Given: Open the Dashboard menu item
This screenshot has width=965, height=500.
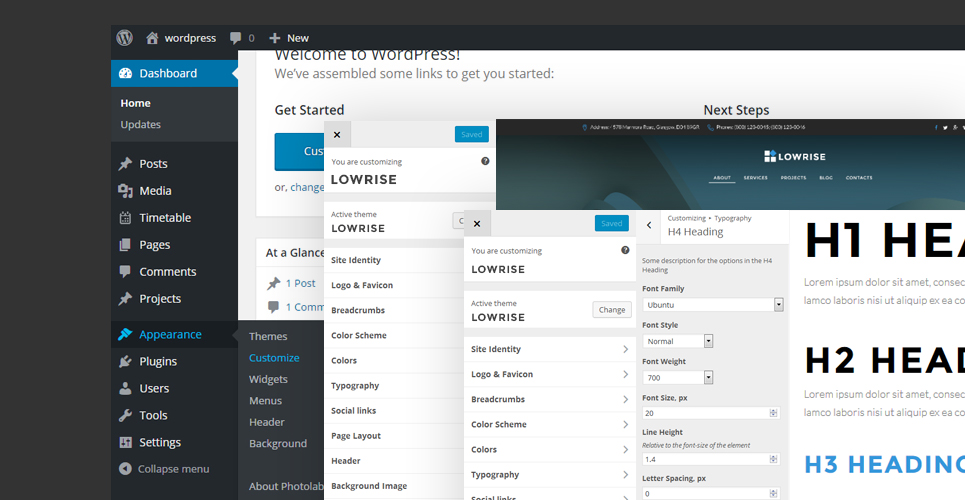Looking at the screenshot, I should point(174,73).
